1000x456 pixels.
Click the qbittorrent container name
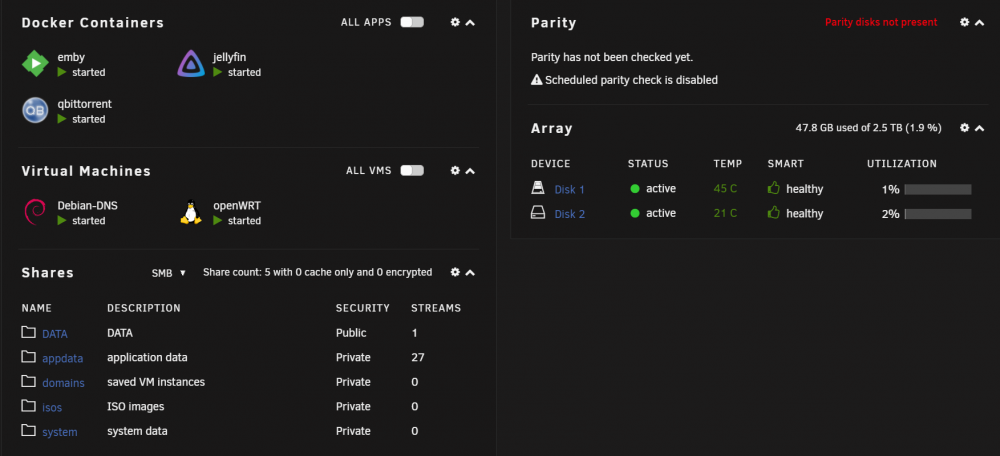point(85,104)
